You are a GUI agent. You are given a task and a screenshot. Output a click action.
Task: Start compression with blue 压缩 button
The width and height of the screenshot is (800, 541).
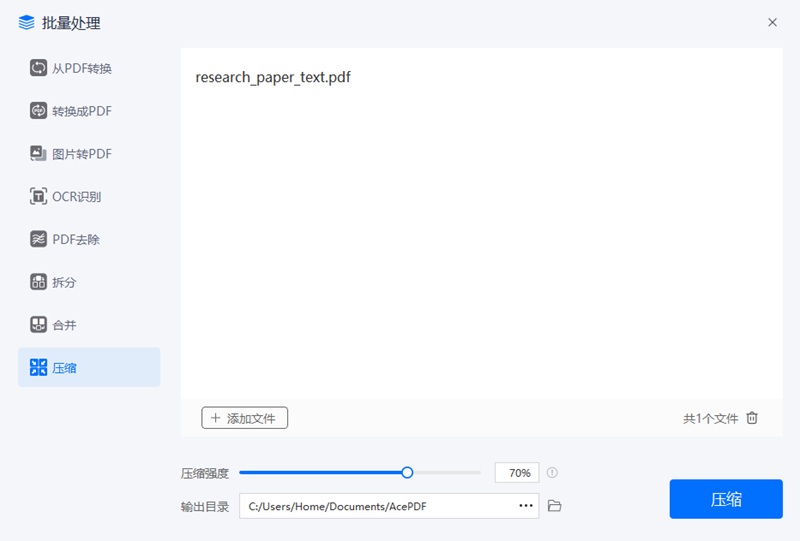point(726,499)
